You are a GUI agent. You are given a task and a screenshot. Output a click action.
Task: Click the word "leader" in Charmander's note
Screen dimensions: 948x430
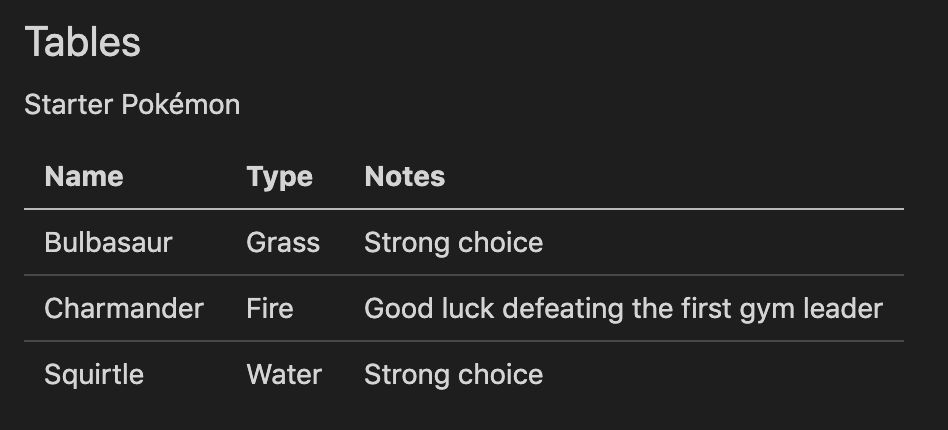(x=847, y=308)
